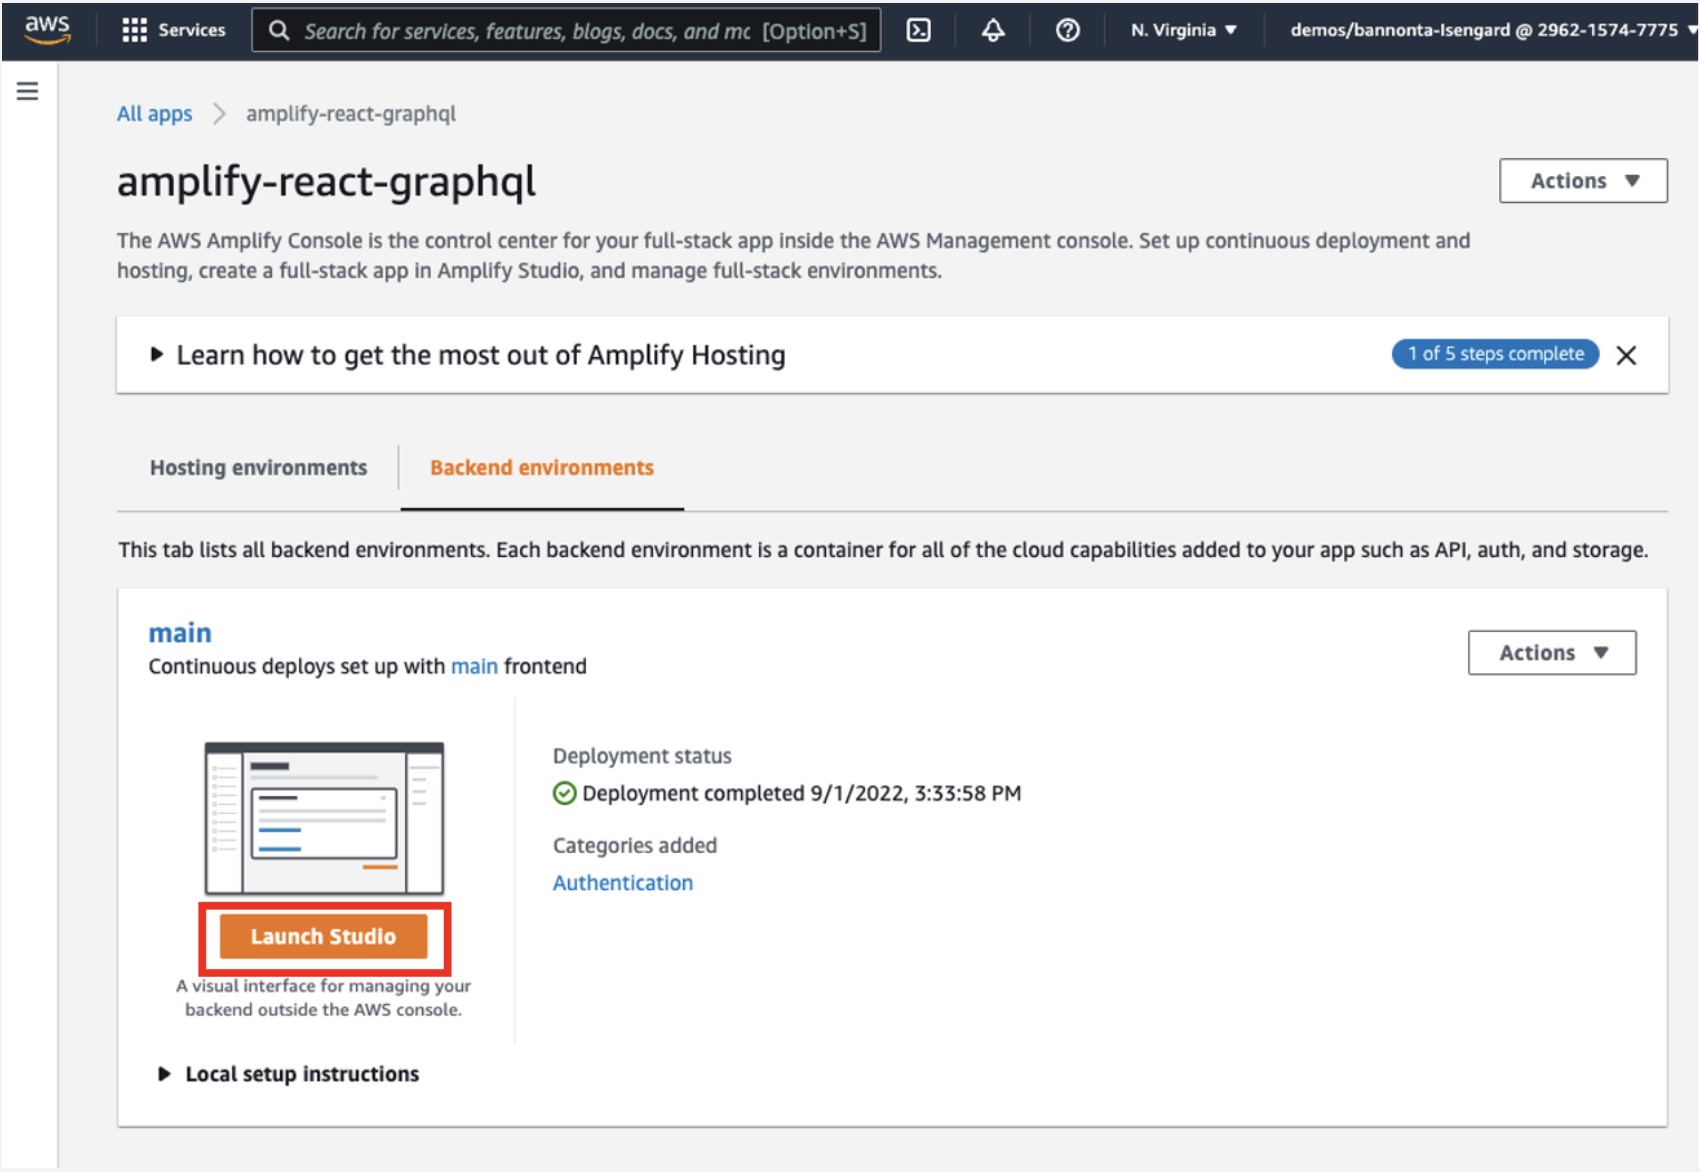Open the Services grid menu
The height and width of the screenshot is (1172, 1700).
(x=173, y=30)
